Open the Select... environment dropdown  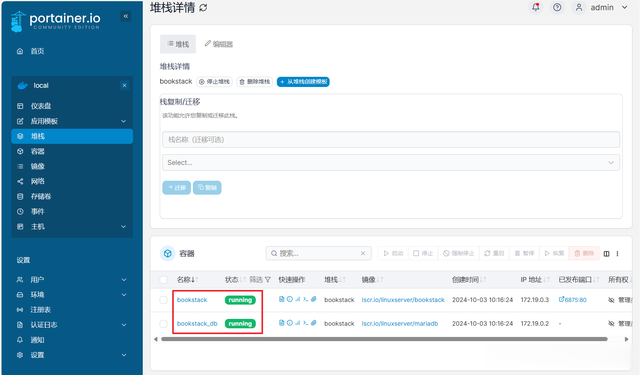tap(391, 162)
